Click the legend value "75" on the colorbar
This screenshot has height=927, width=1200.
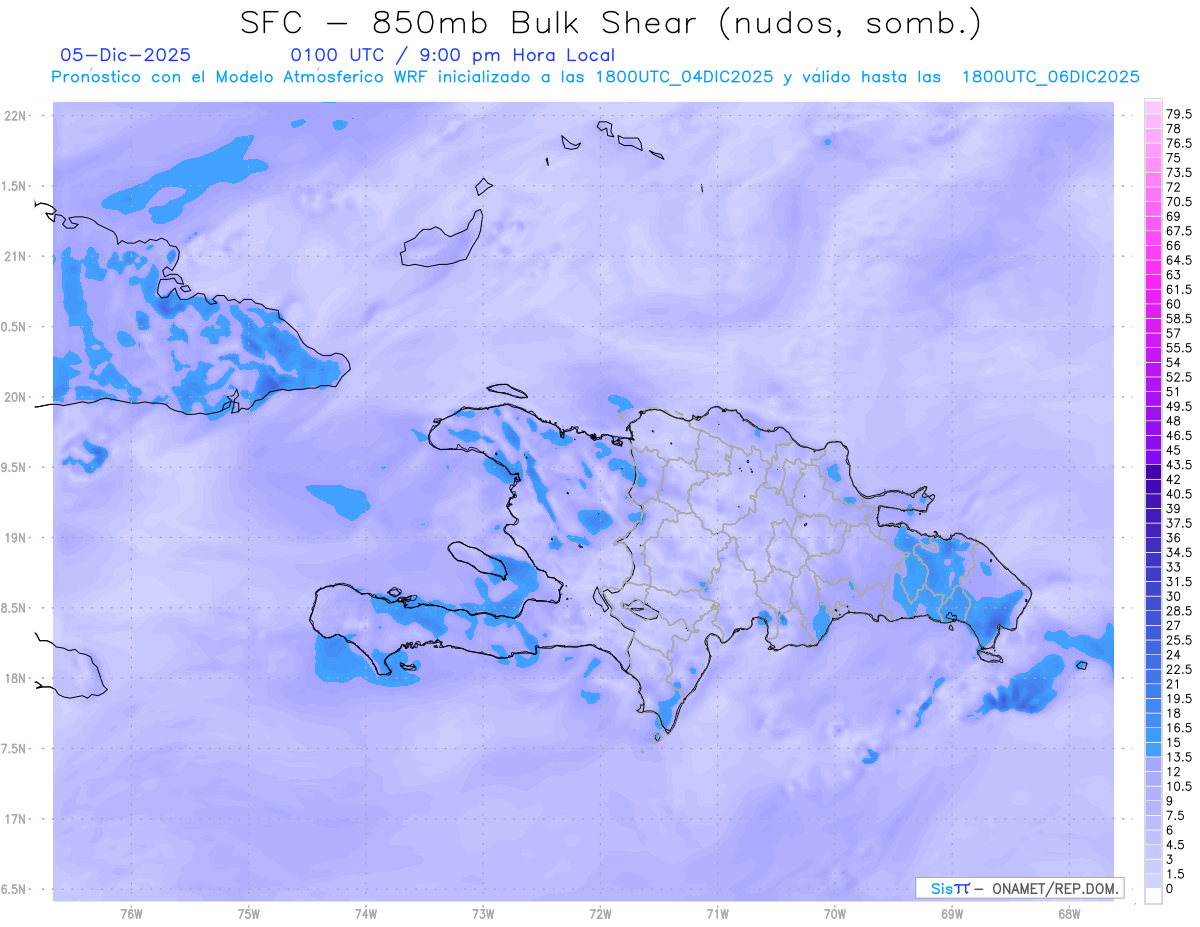point(1173,158)
